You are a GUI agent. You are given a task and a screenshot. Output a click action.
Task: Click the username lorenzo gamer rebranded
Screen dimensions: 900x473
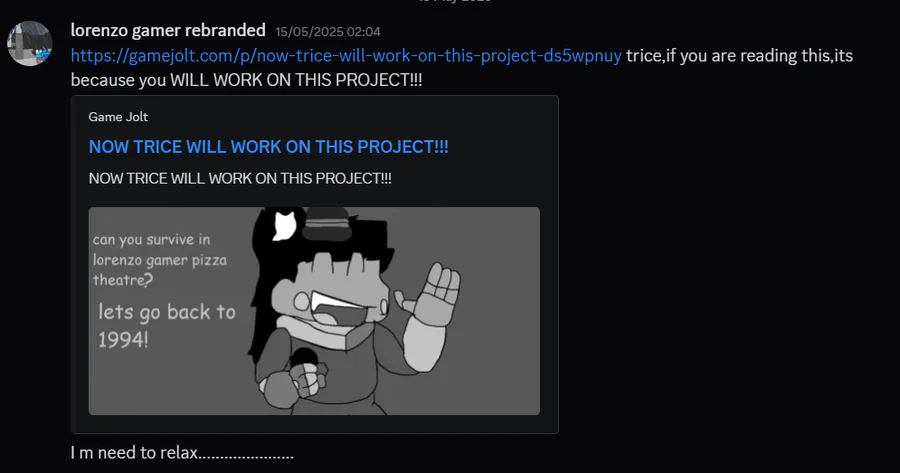tap(168, 30)
